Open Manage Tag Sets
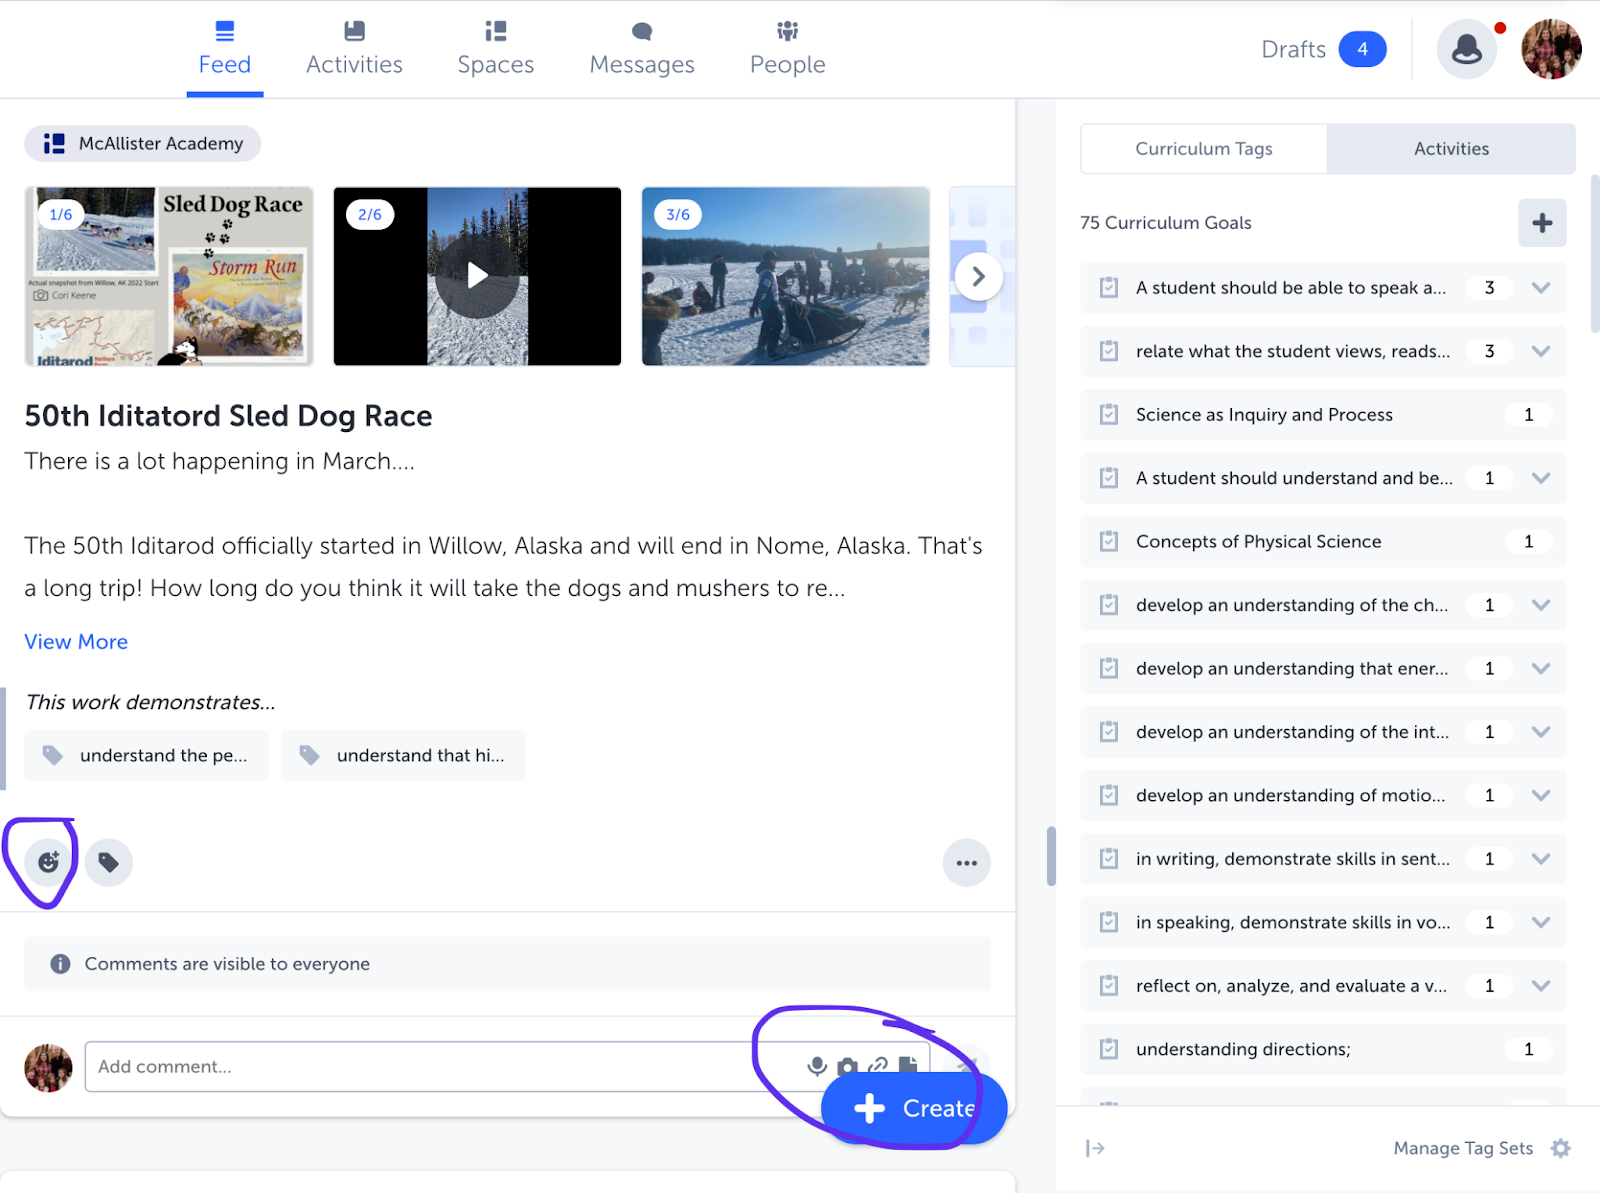1600x1193 pixels. (1482, 1148)
